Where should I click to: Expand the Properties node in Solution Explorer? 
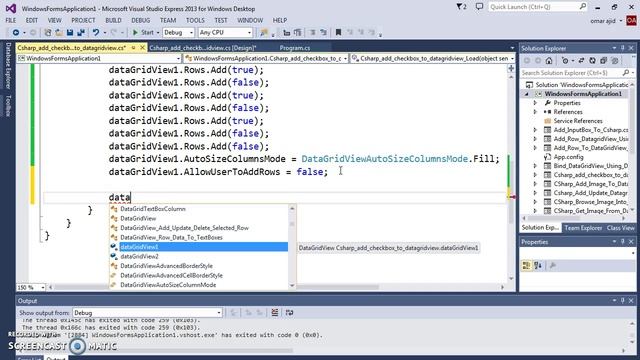tap(535, 103)
